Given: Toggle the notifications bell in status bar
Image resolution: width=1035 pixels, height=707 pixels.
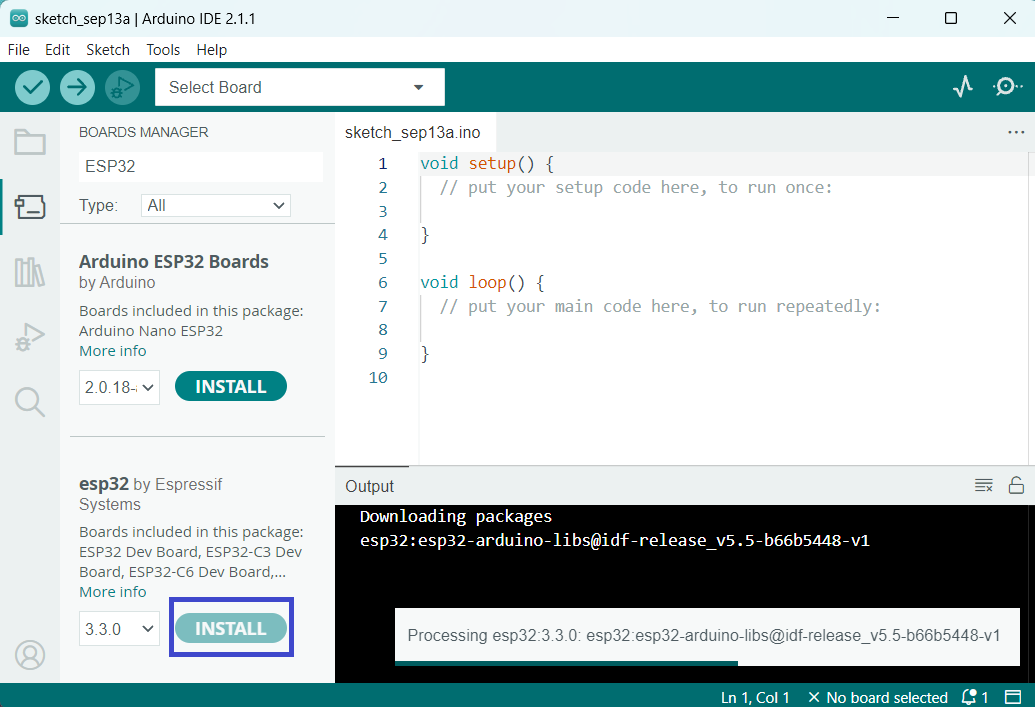Looking at the screenshot, I should [966, 697].
